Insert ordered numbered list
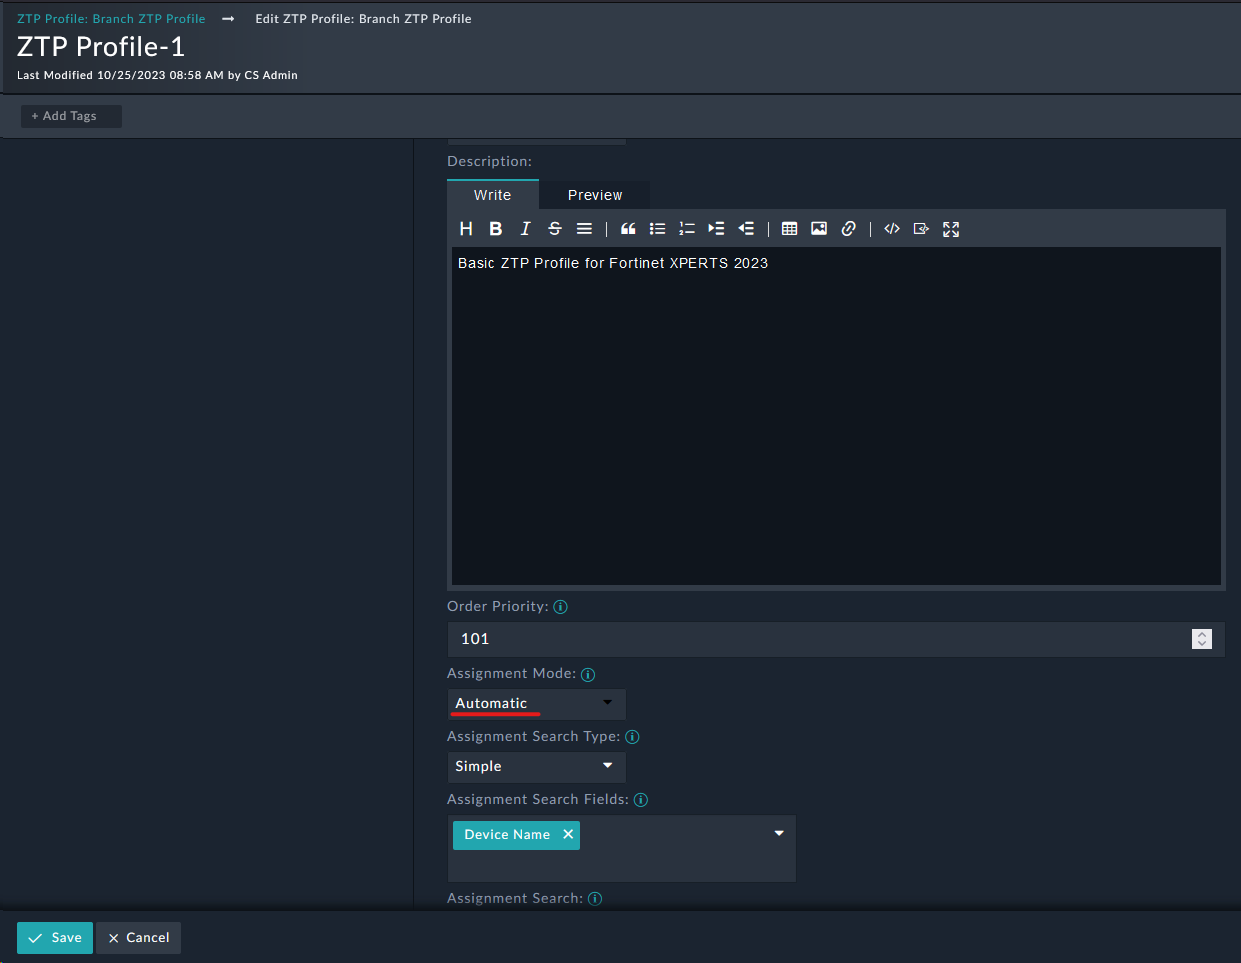This screenshot has width=1241, height=963. tap(687, 229)
